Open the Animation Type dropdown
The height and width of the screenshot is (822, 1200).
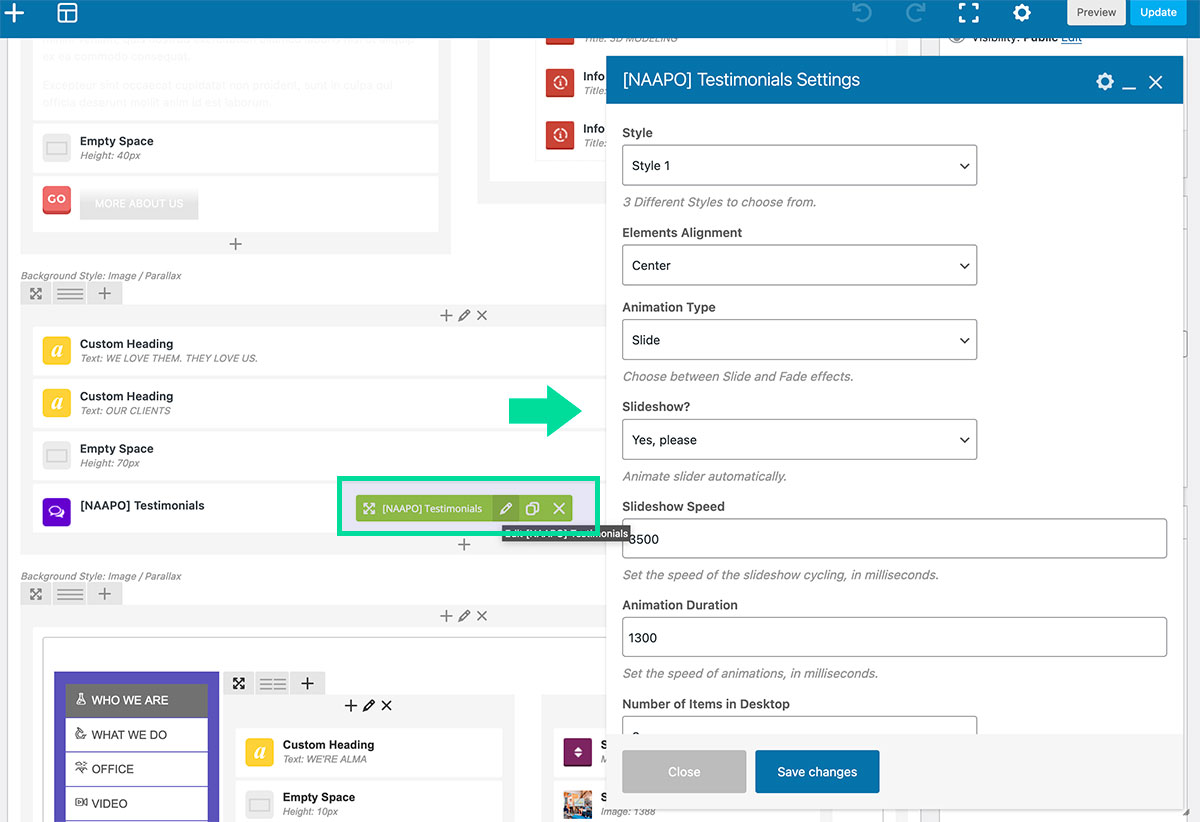pos(799,340)
